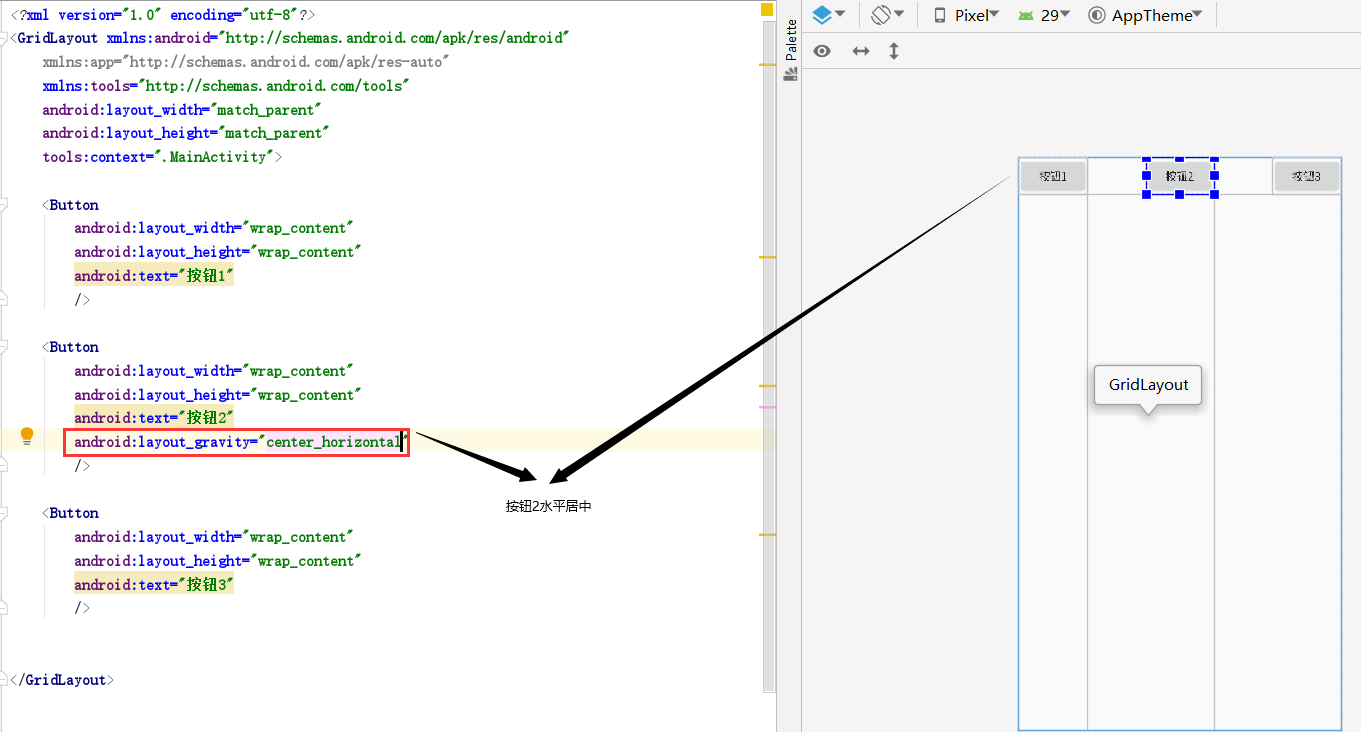Click the lightbulb quick-fix icon

point(27,436)
